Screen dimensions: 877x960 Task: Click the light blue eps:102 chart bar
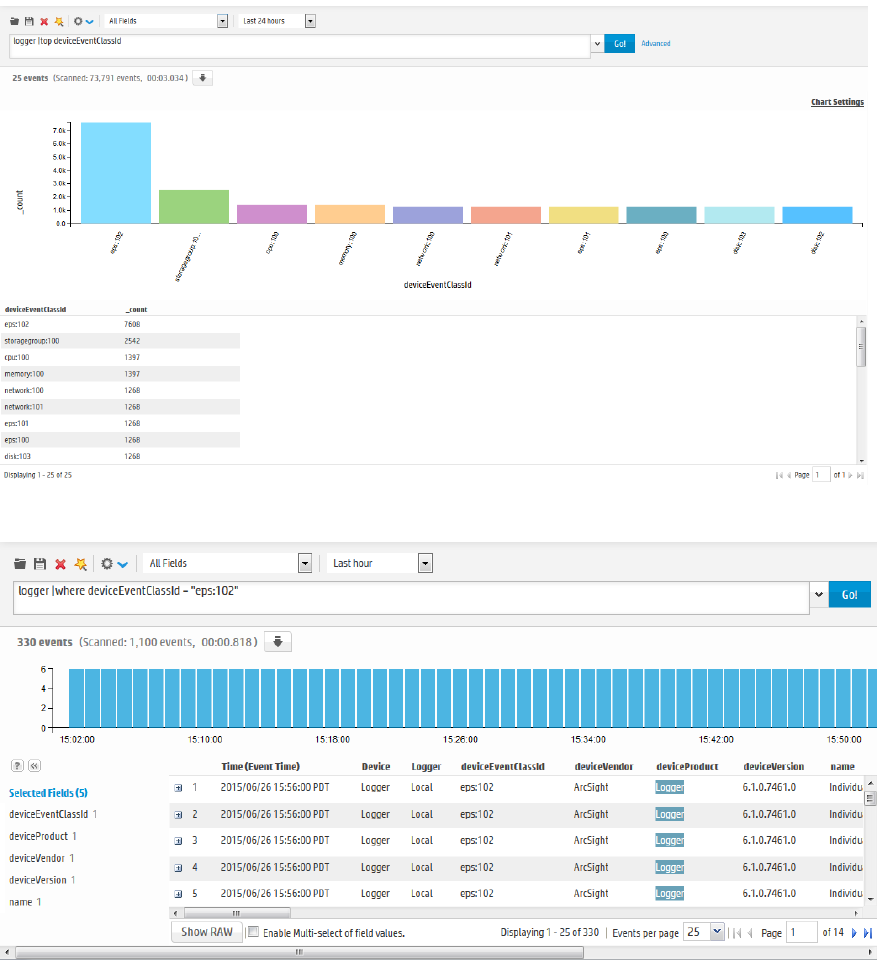[116, 173]
